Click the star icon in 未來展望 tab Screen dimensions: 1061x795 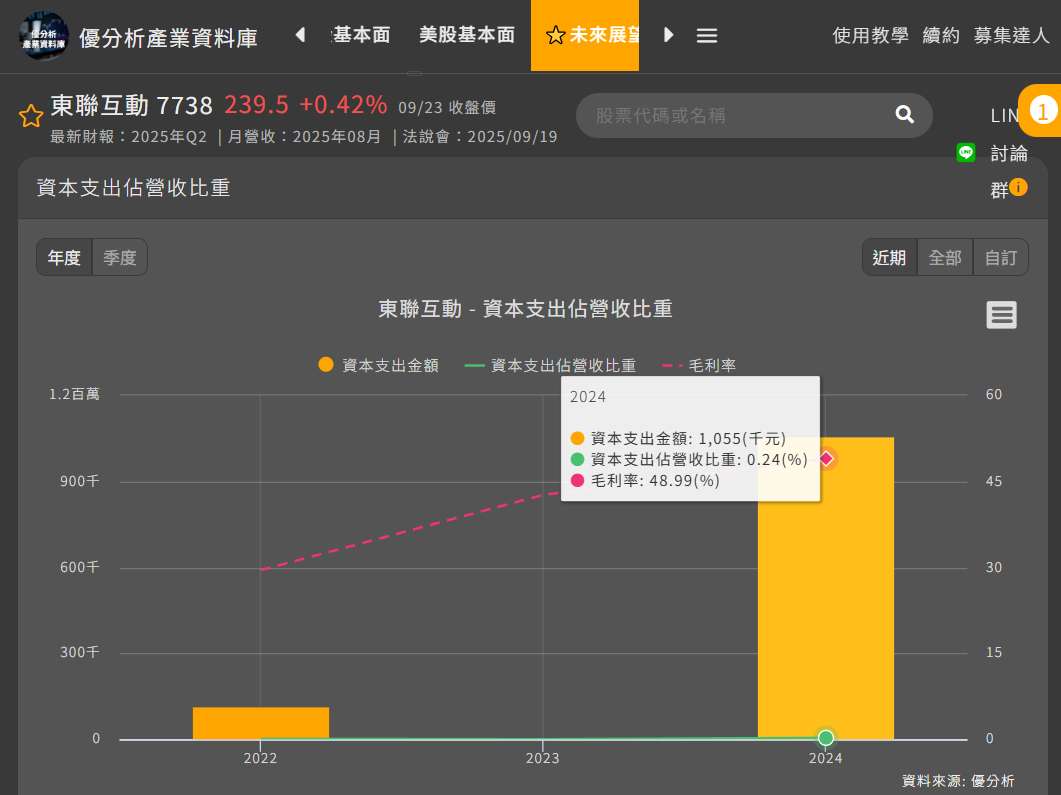[555, 35]
